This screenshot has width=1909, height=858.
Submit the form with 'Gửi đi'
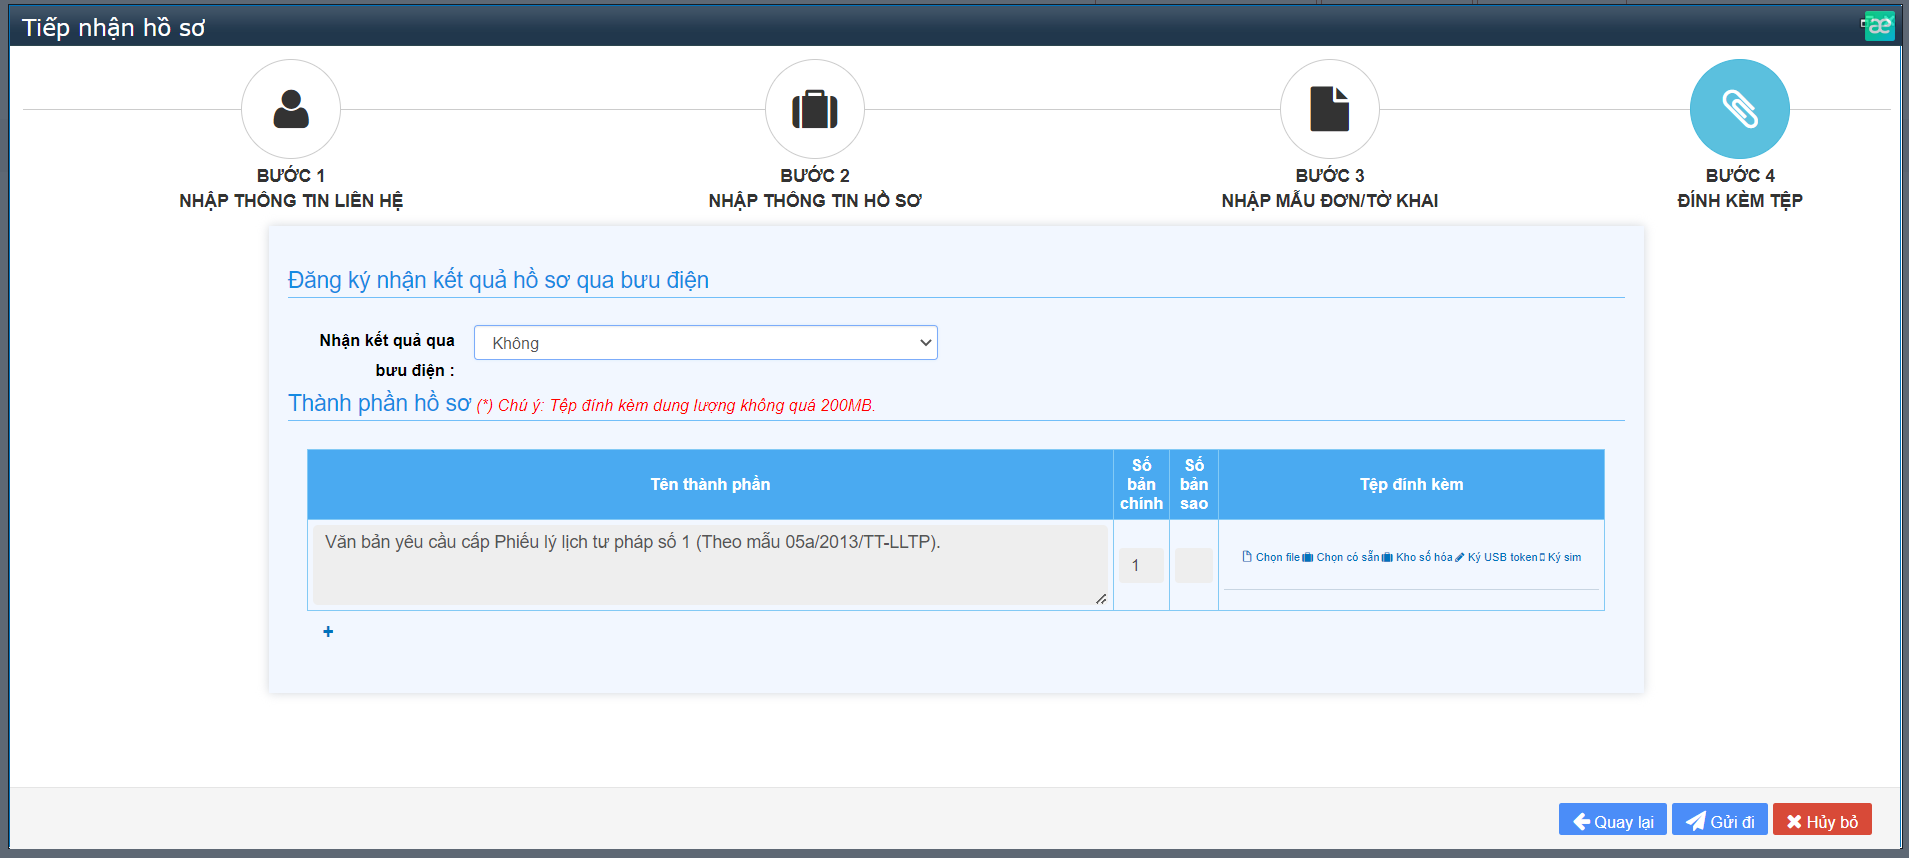[1719, 821]
